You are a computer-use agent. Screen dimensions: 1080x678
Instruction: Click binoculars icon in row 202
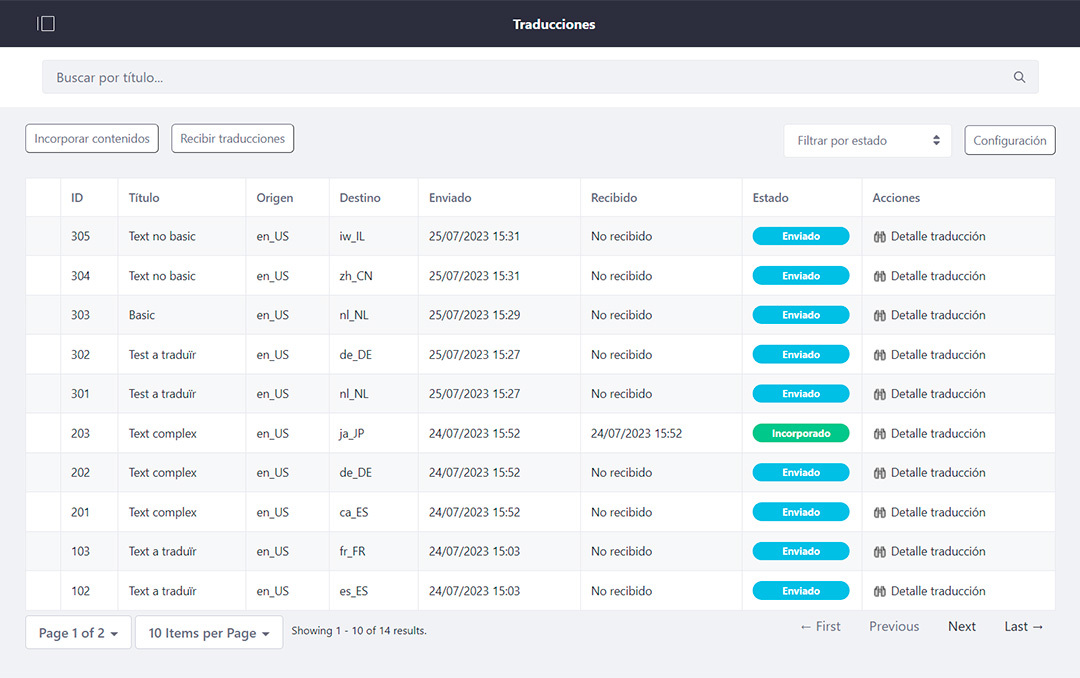(880, 473)
